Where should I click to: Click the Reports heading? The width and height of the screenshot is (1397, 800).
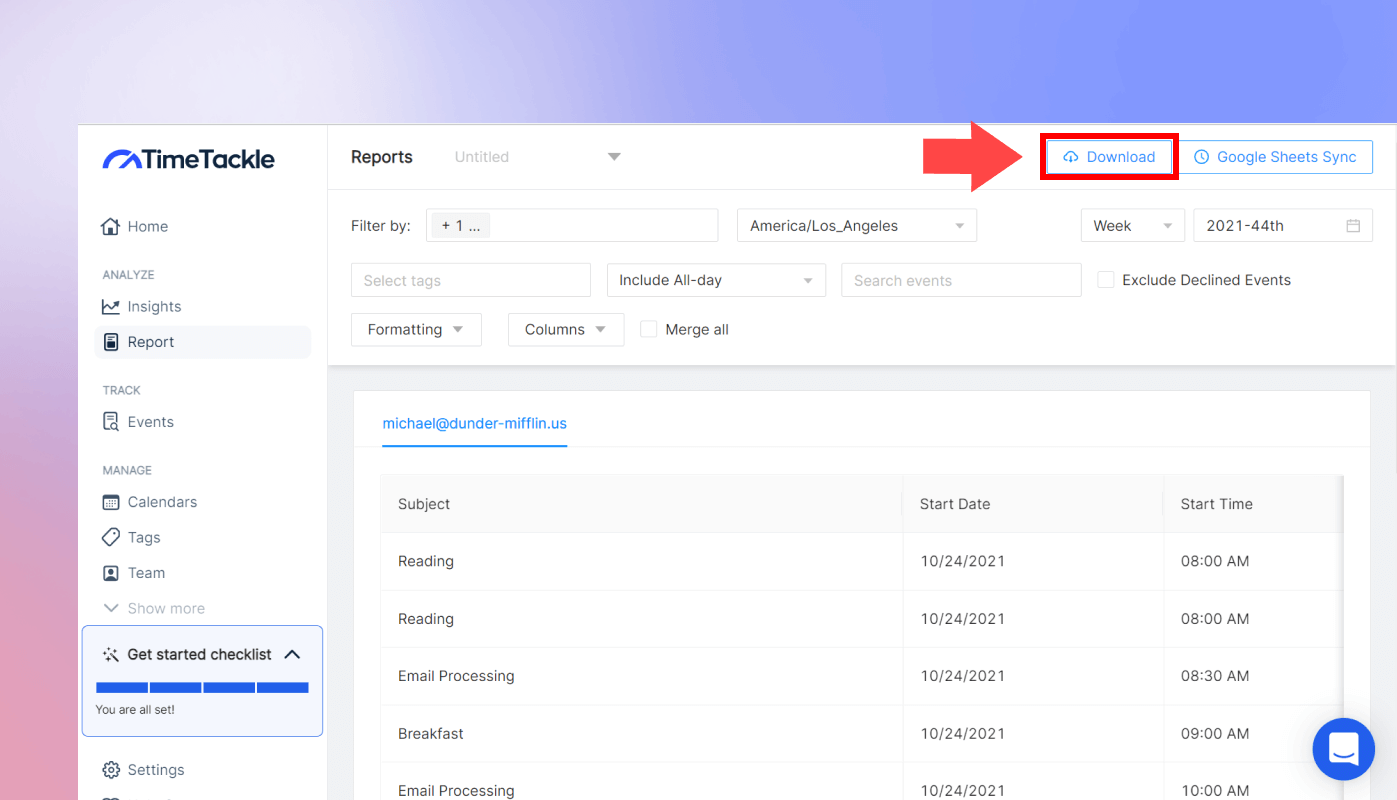click(382, 157)
